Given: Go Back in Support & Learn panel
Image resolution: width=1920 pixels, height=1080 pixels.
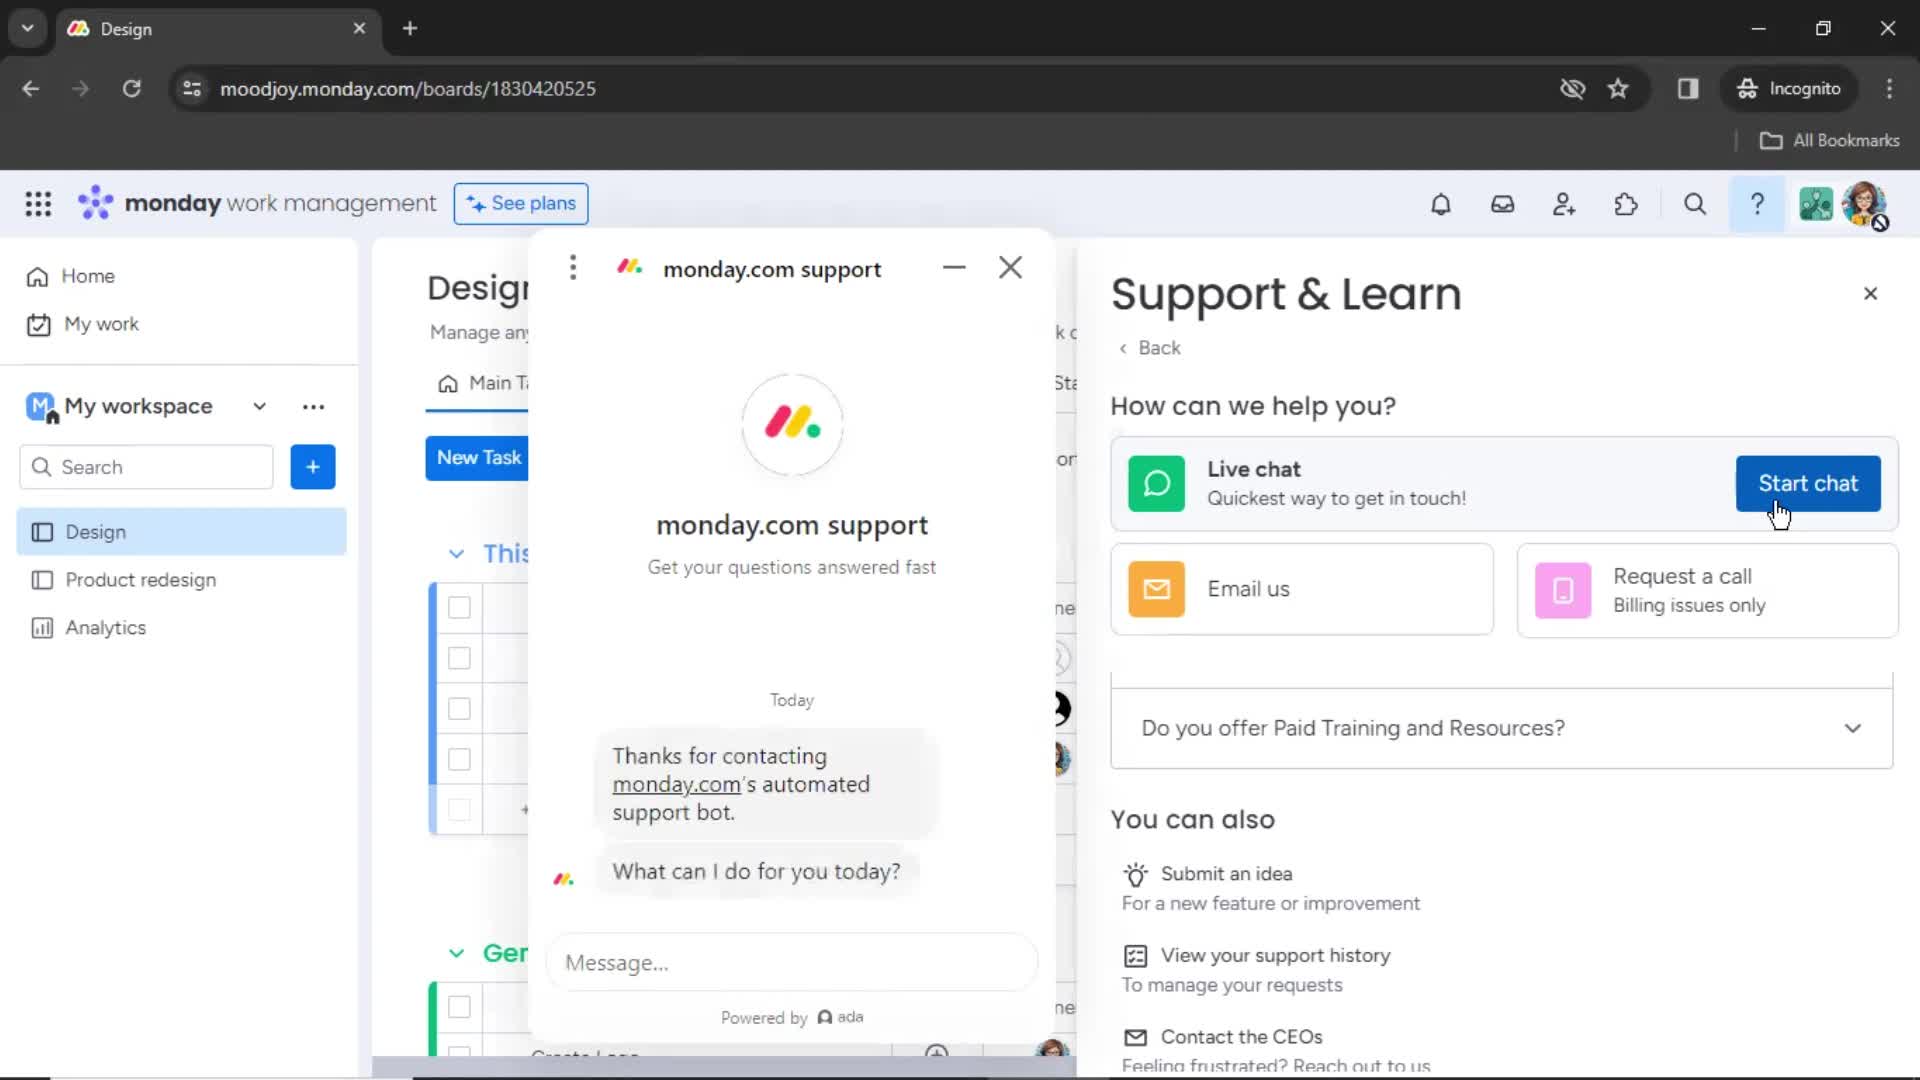Looking at the screenshot, I should [1149, 348].
